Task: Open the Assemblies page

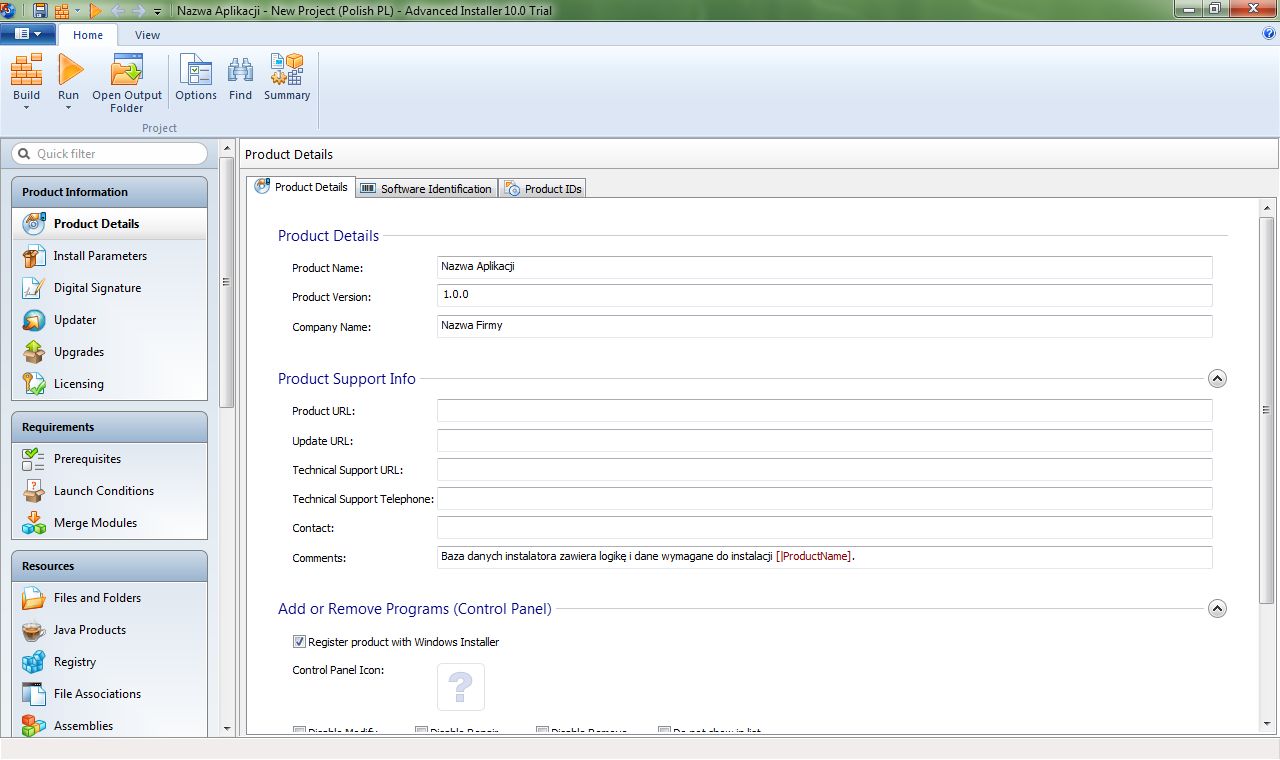Action: 110,726
